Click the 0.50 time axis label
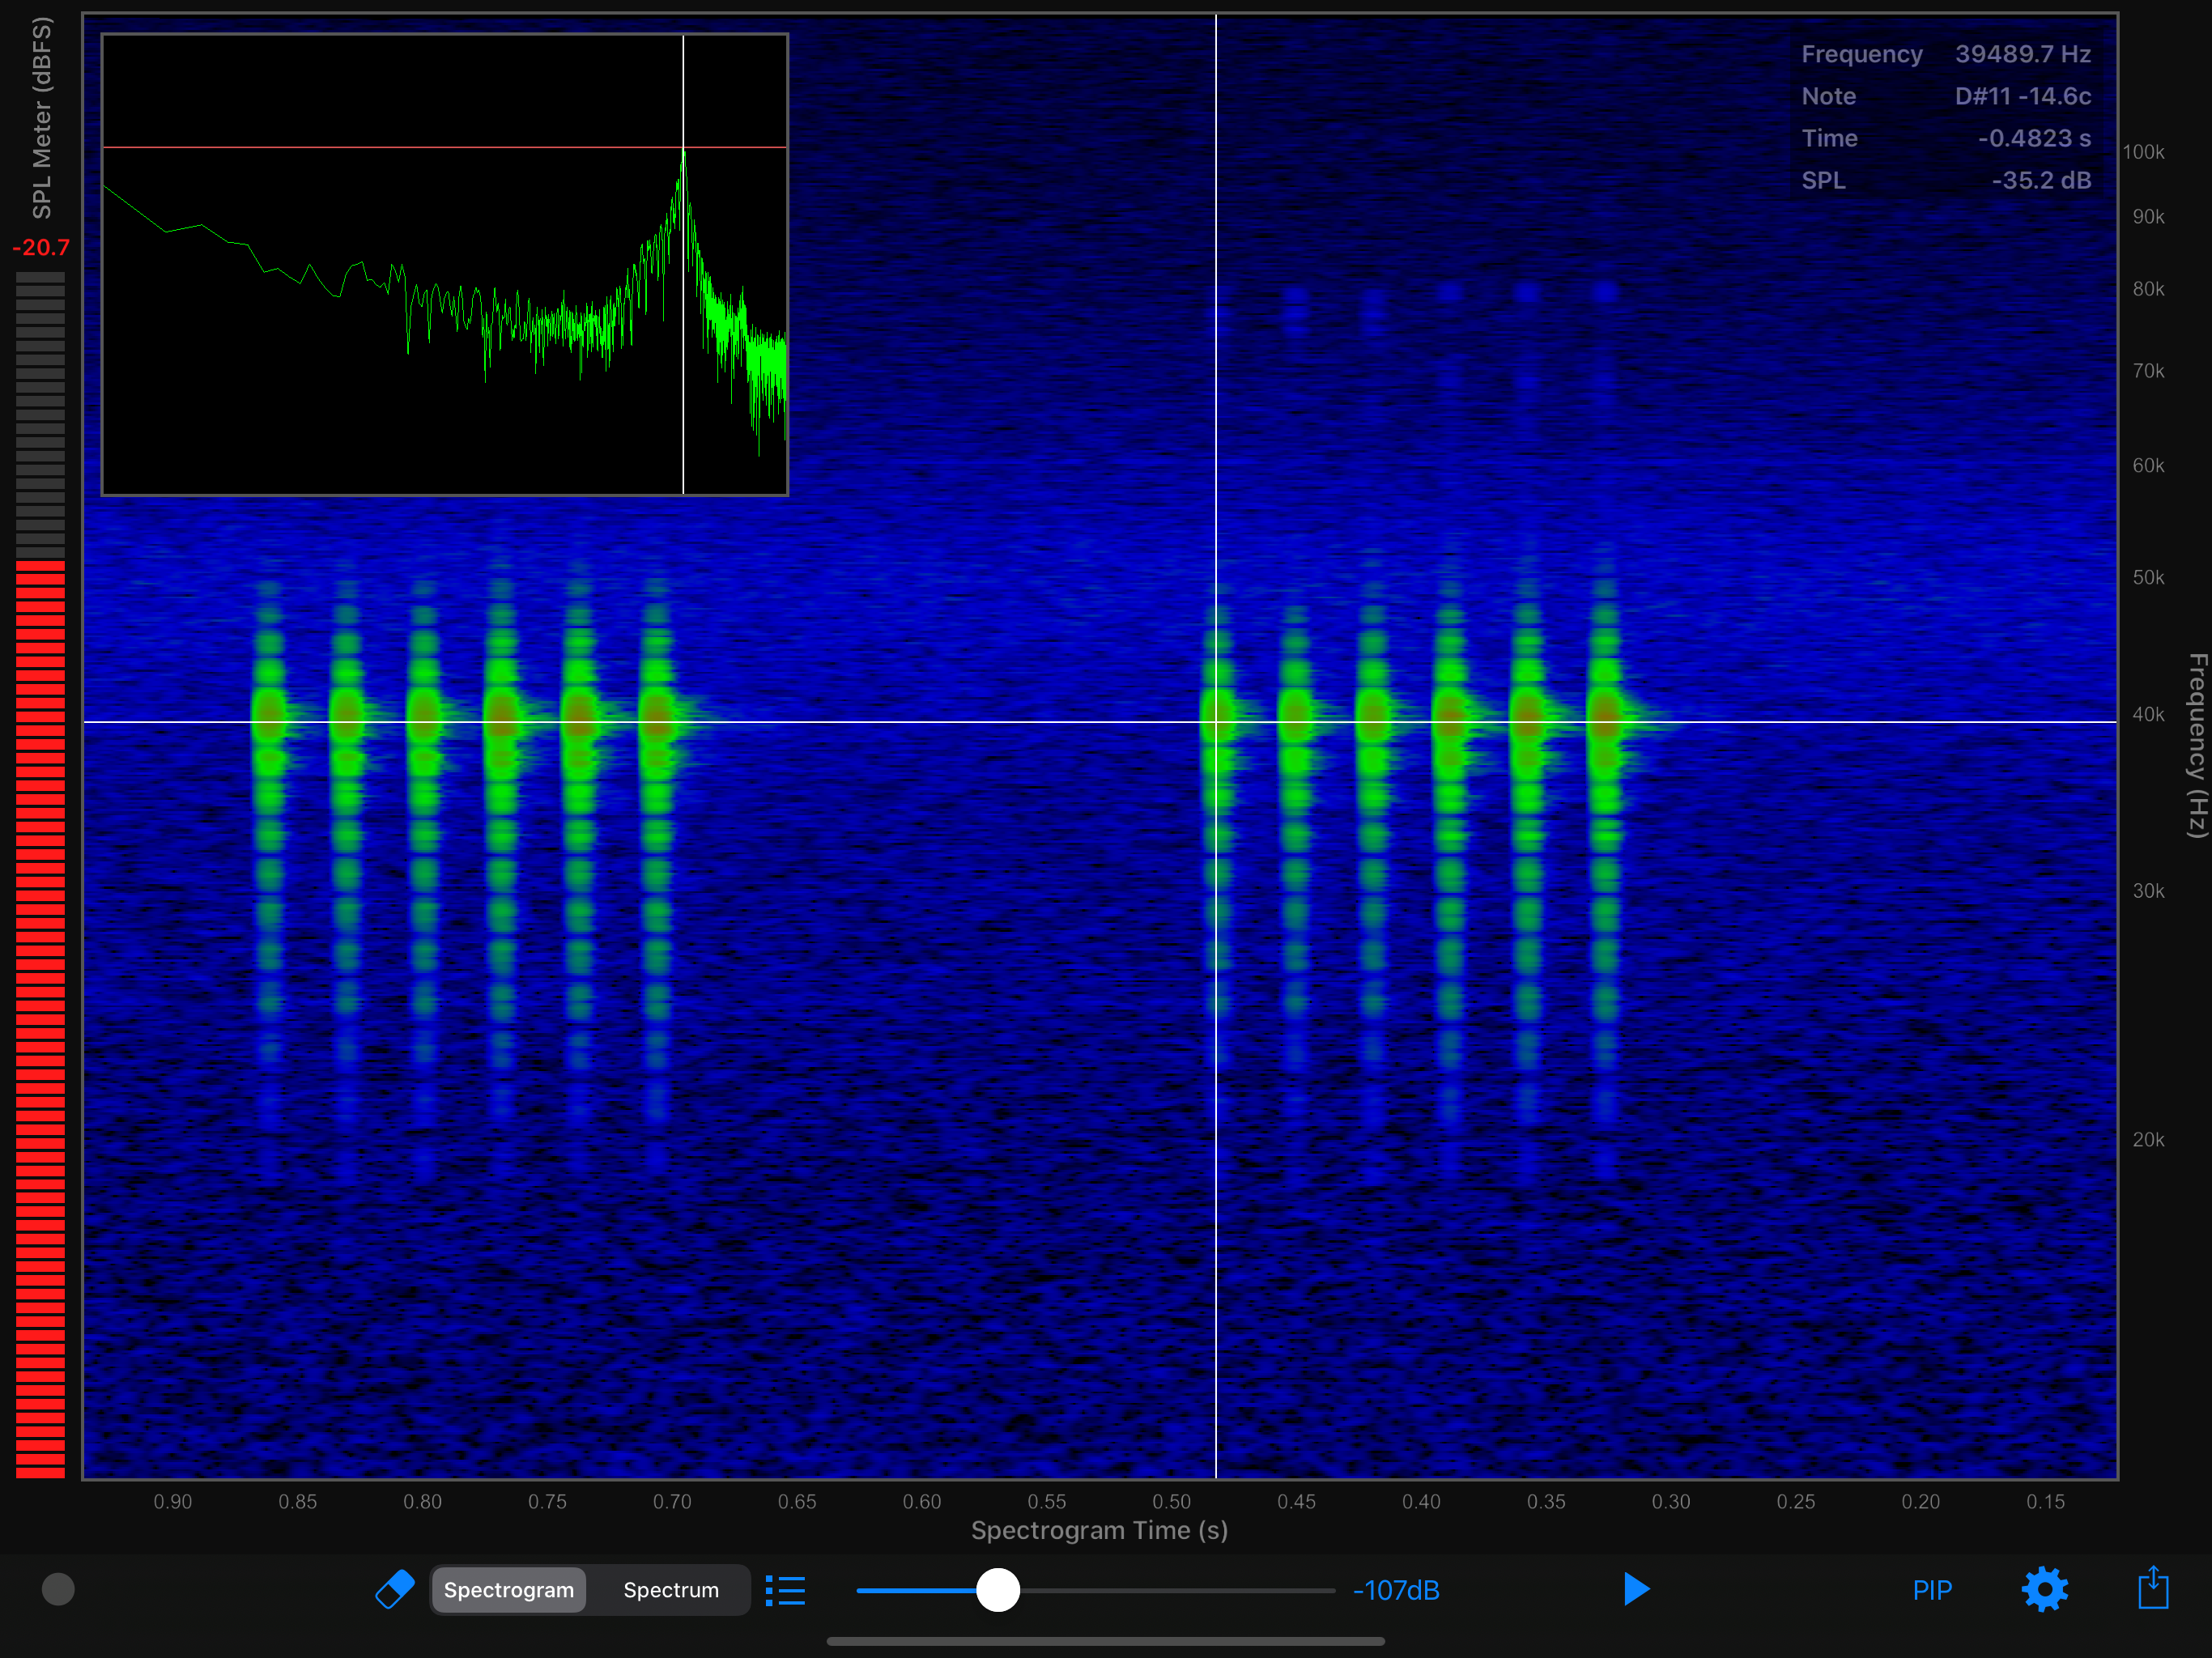This screenshot has width=2212, height=1658. coord(1171,1501)
